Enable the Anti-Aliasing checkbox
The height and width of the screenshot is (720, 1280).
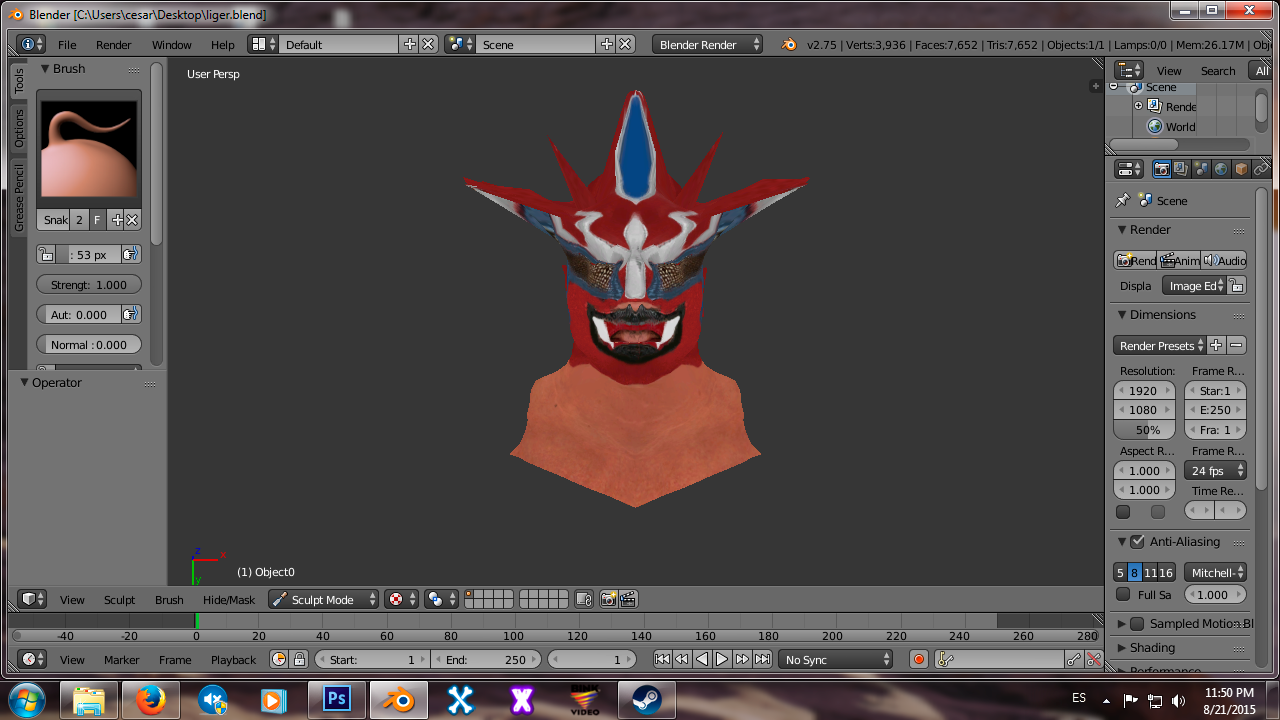coord(1137,541)
